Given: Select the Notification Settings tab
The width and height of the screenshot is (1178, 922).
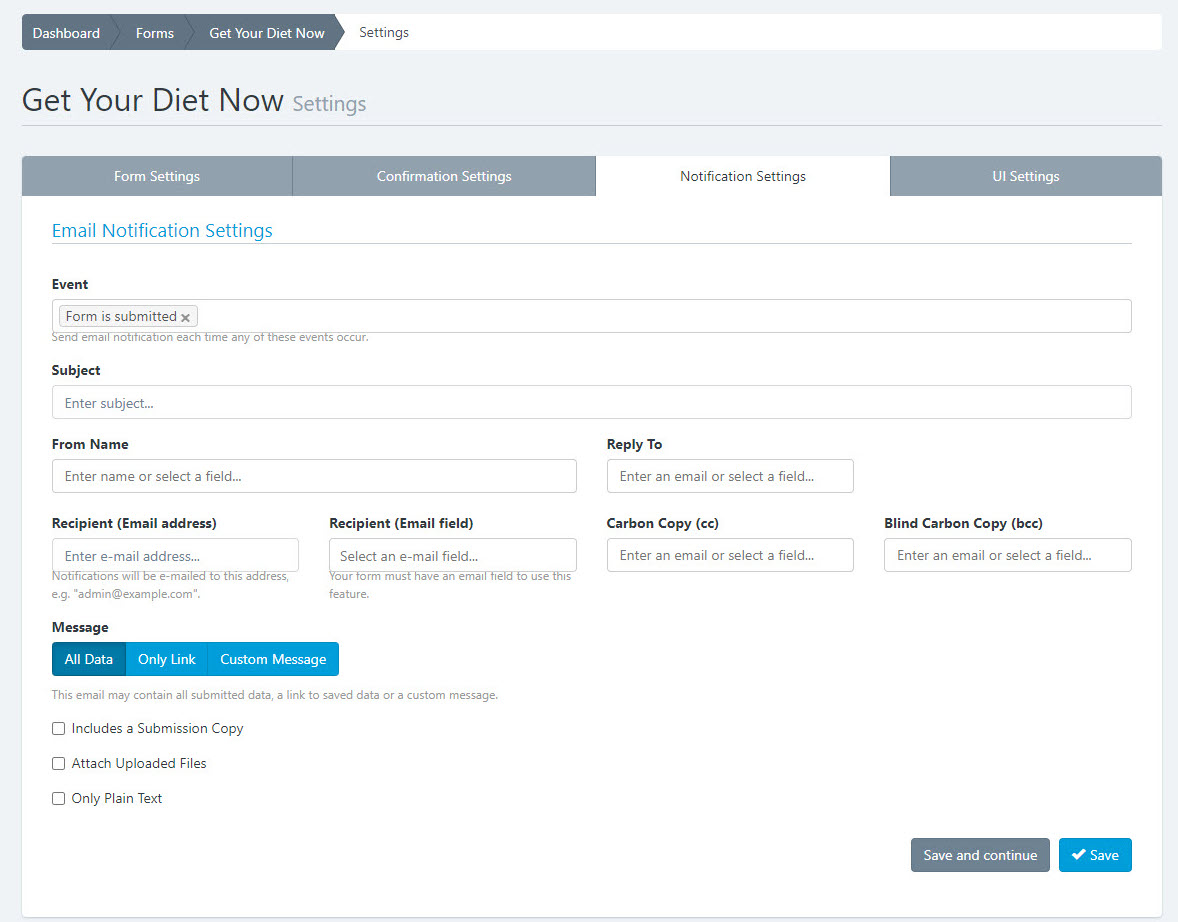Looking at the screenshot, I should pyautogui.click(x=742, y=176).
